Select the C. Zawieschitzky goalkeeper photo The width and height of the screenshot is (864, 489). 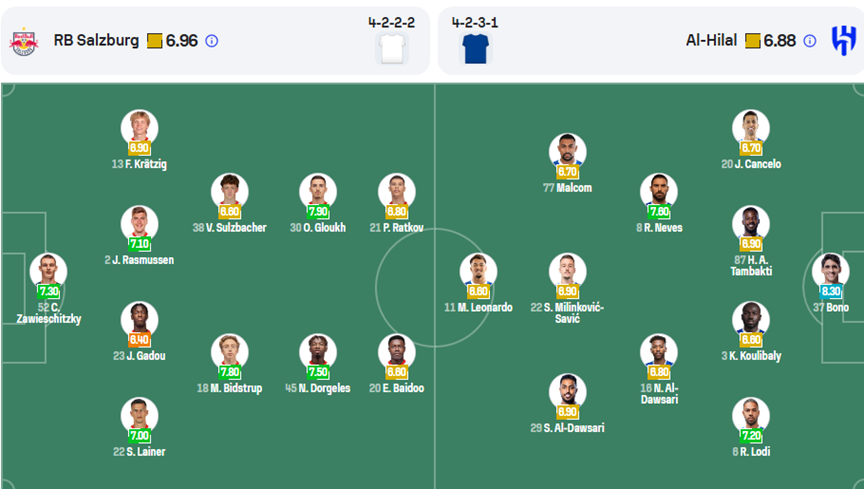tap(48, 272)
